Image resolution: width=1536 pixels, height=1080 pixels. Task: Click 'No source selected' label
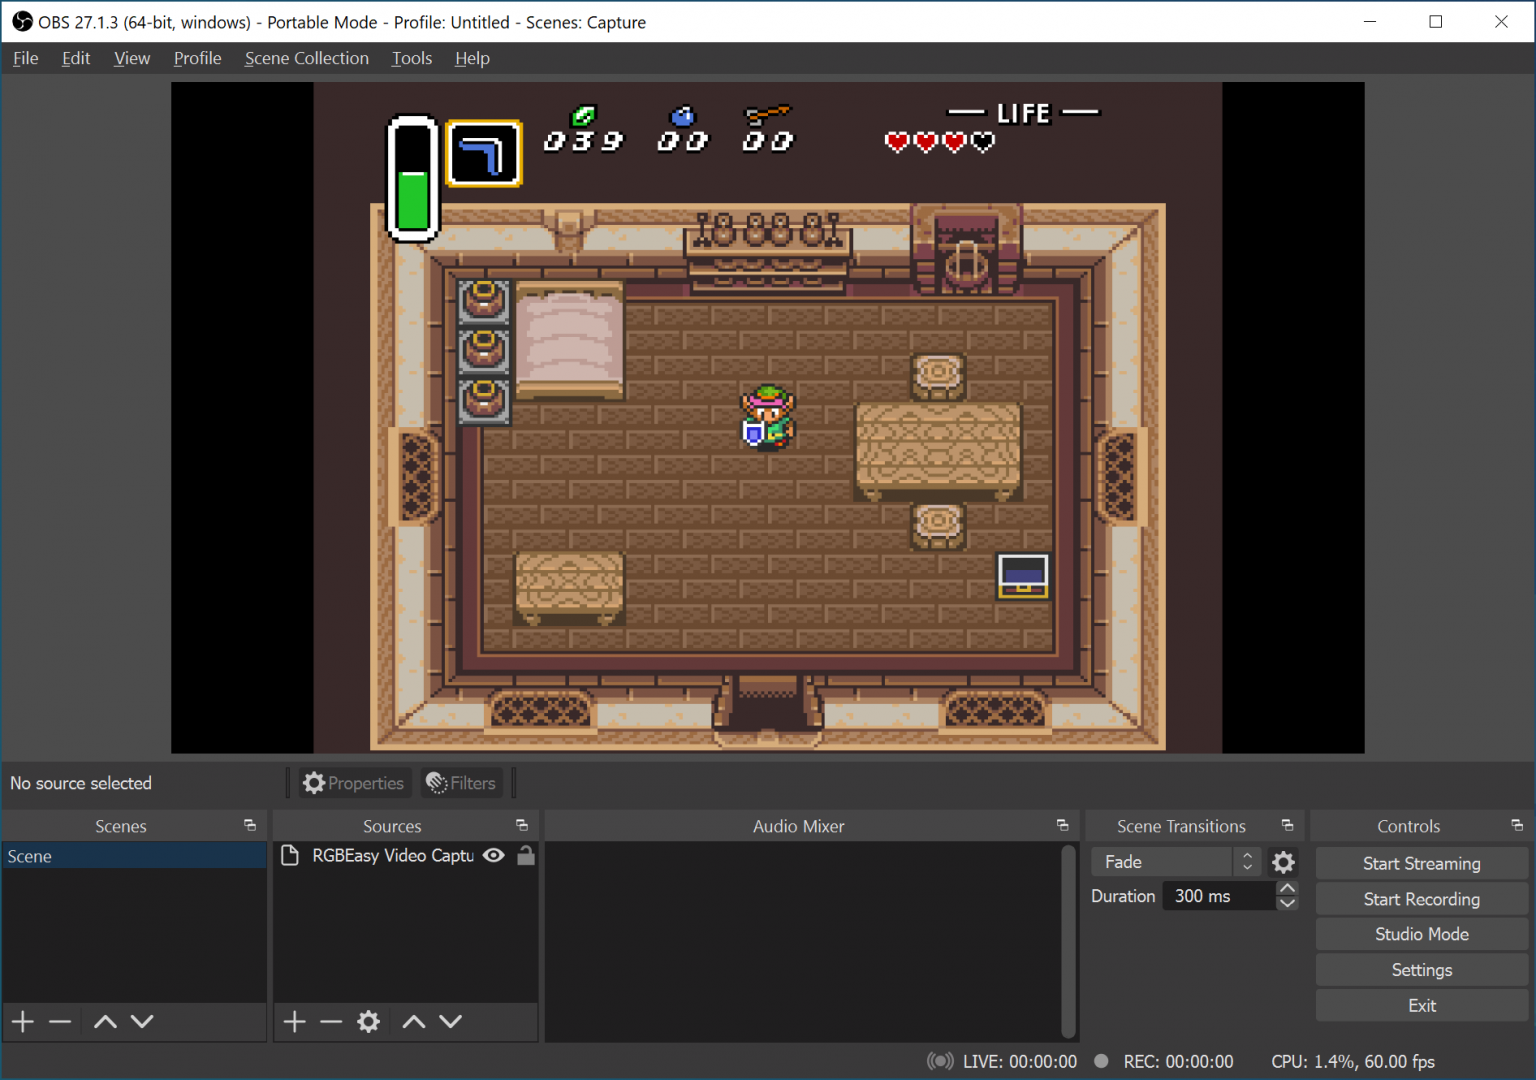coord(81,783)
